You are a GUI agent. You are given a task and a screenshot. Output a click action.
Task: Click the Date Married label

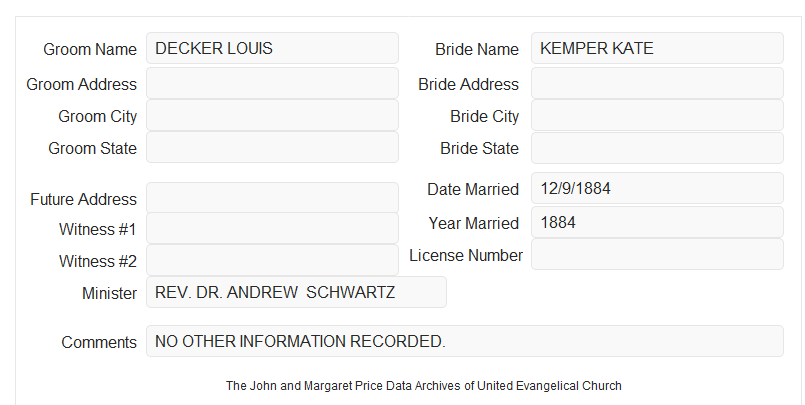tap(473, 189)
